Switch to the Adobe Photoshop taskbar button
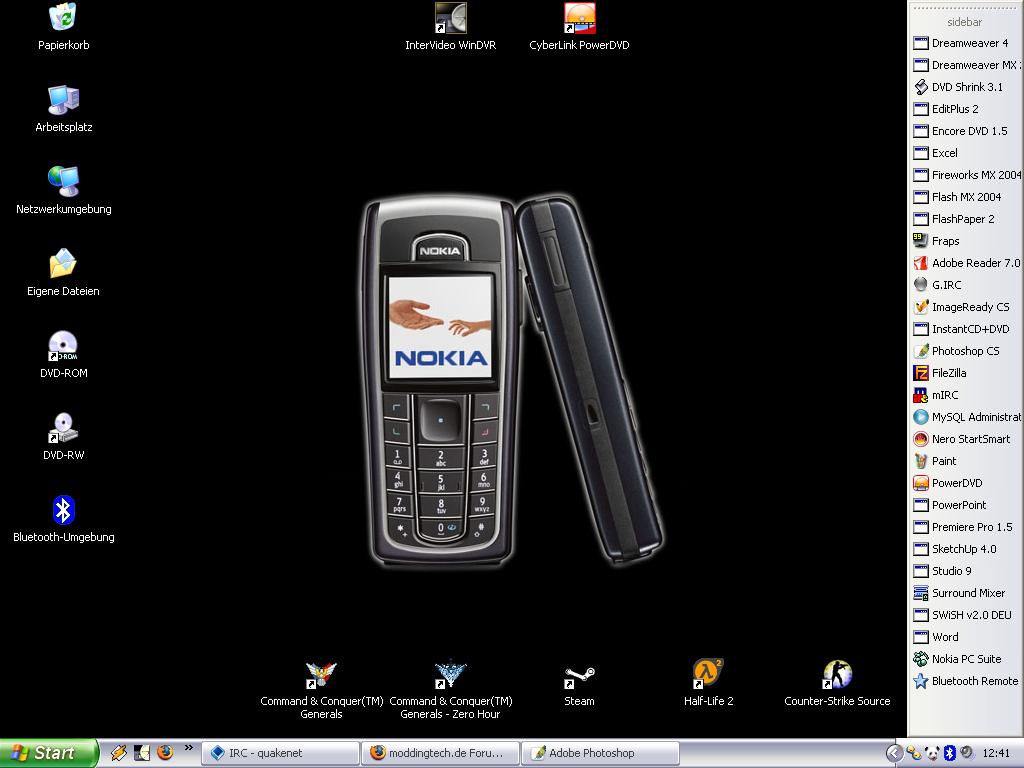Viewport: 1024px width, 768px height. coord(602,753)
